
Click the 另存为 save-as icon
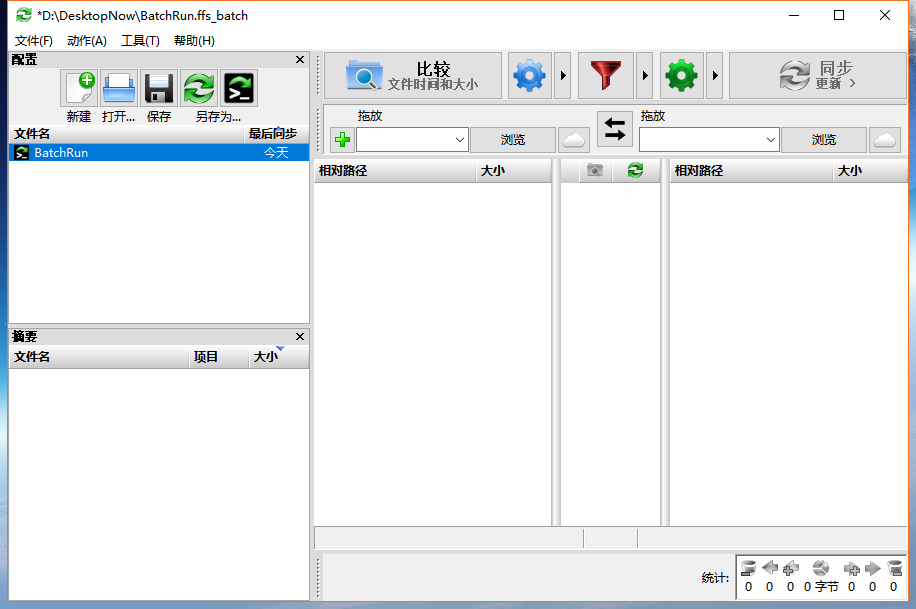click(197, 87)
